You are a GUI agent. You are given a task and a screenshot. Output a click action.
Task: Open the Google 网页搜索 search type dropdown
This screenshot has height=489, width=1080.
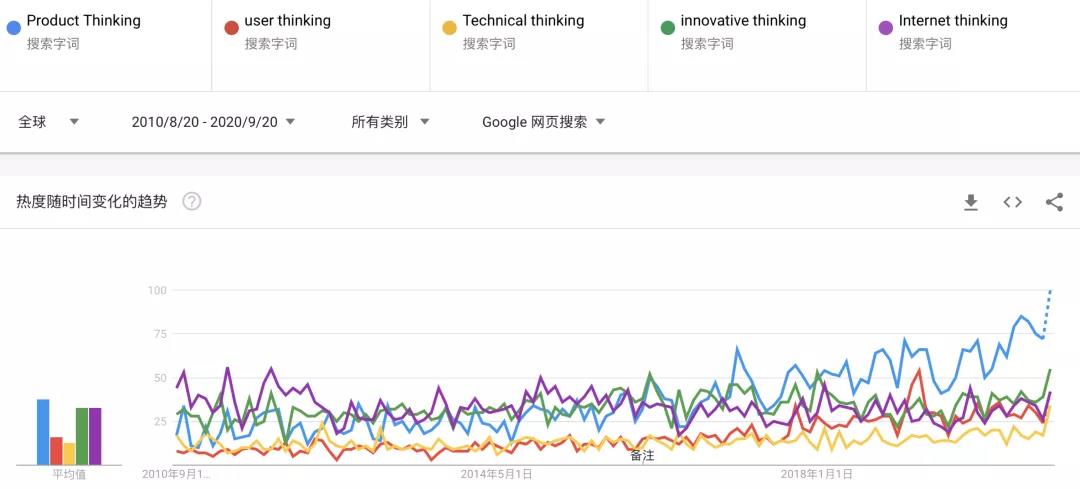point(543,122)
